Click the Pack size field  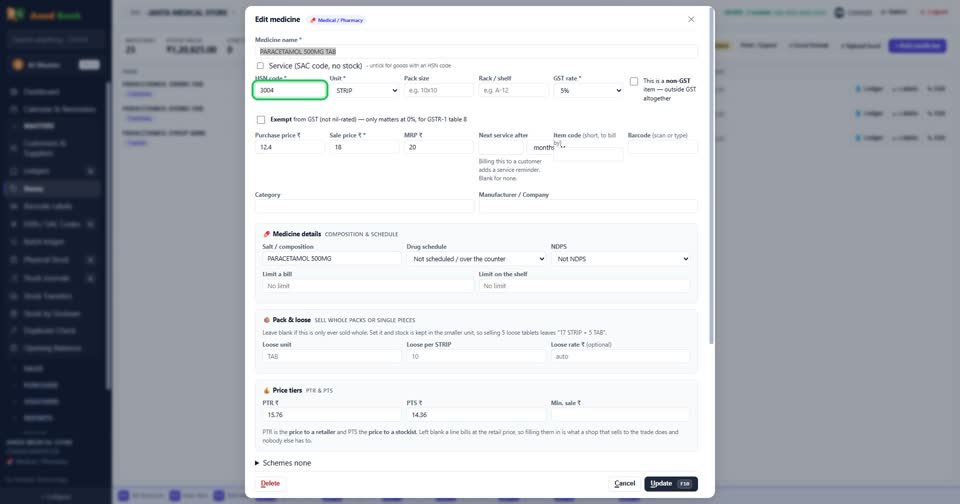click(439, 91)
